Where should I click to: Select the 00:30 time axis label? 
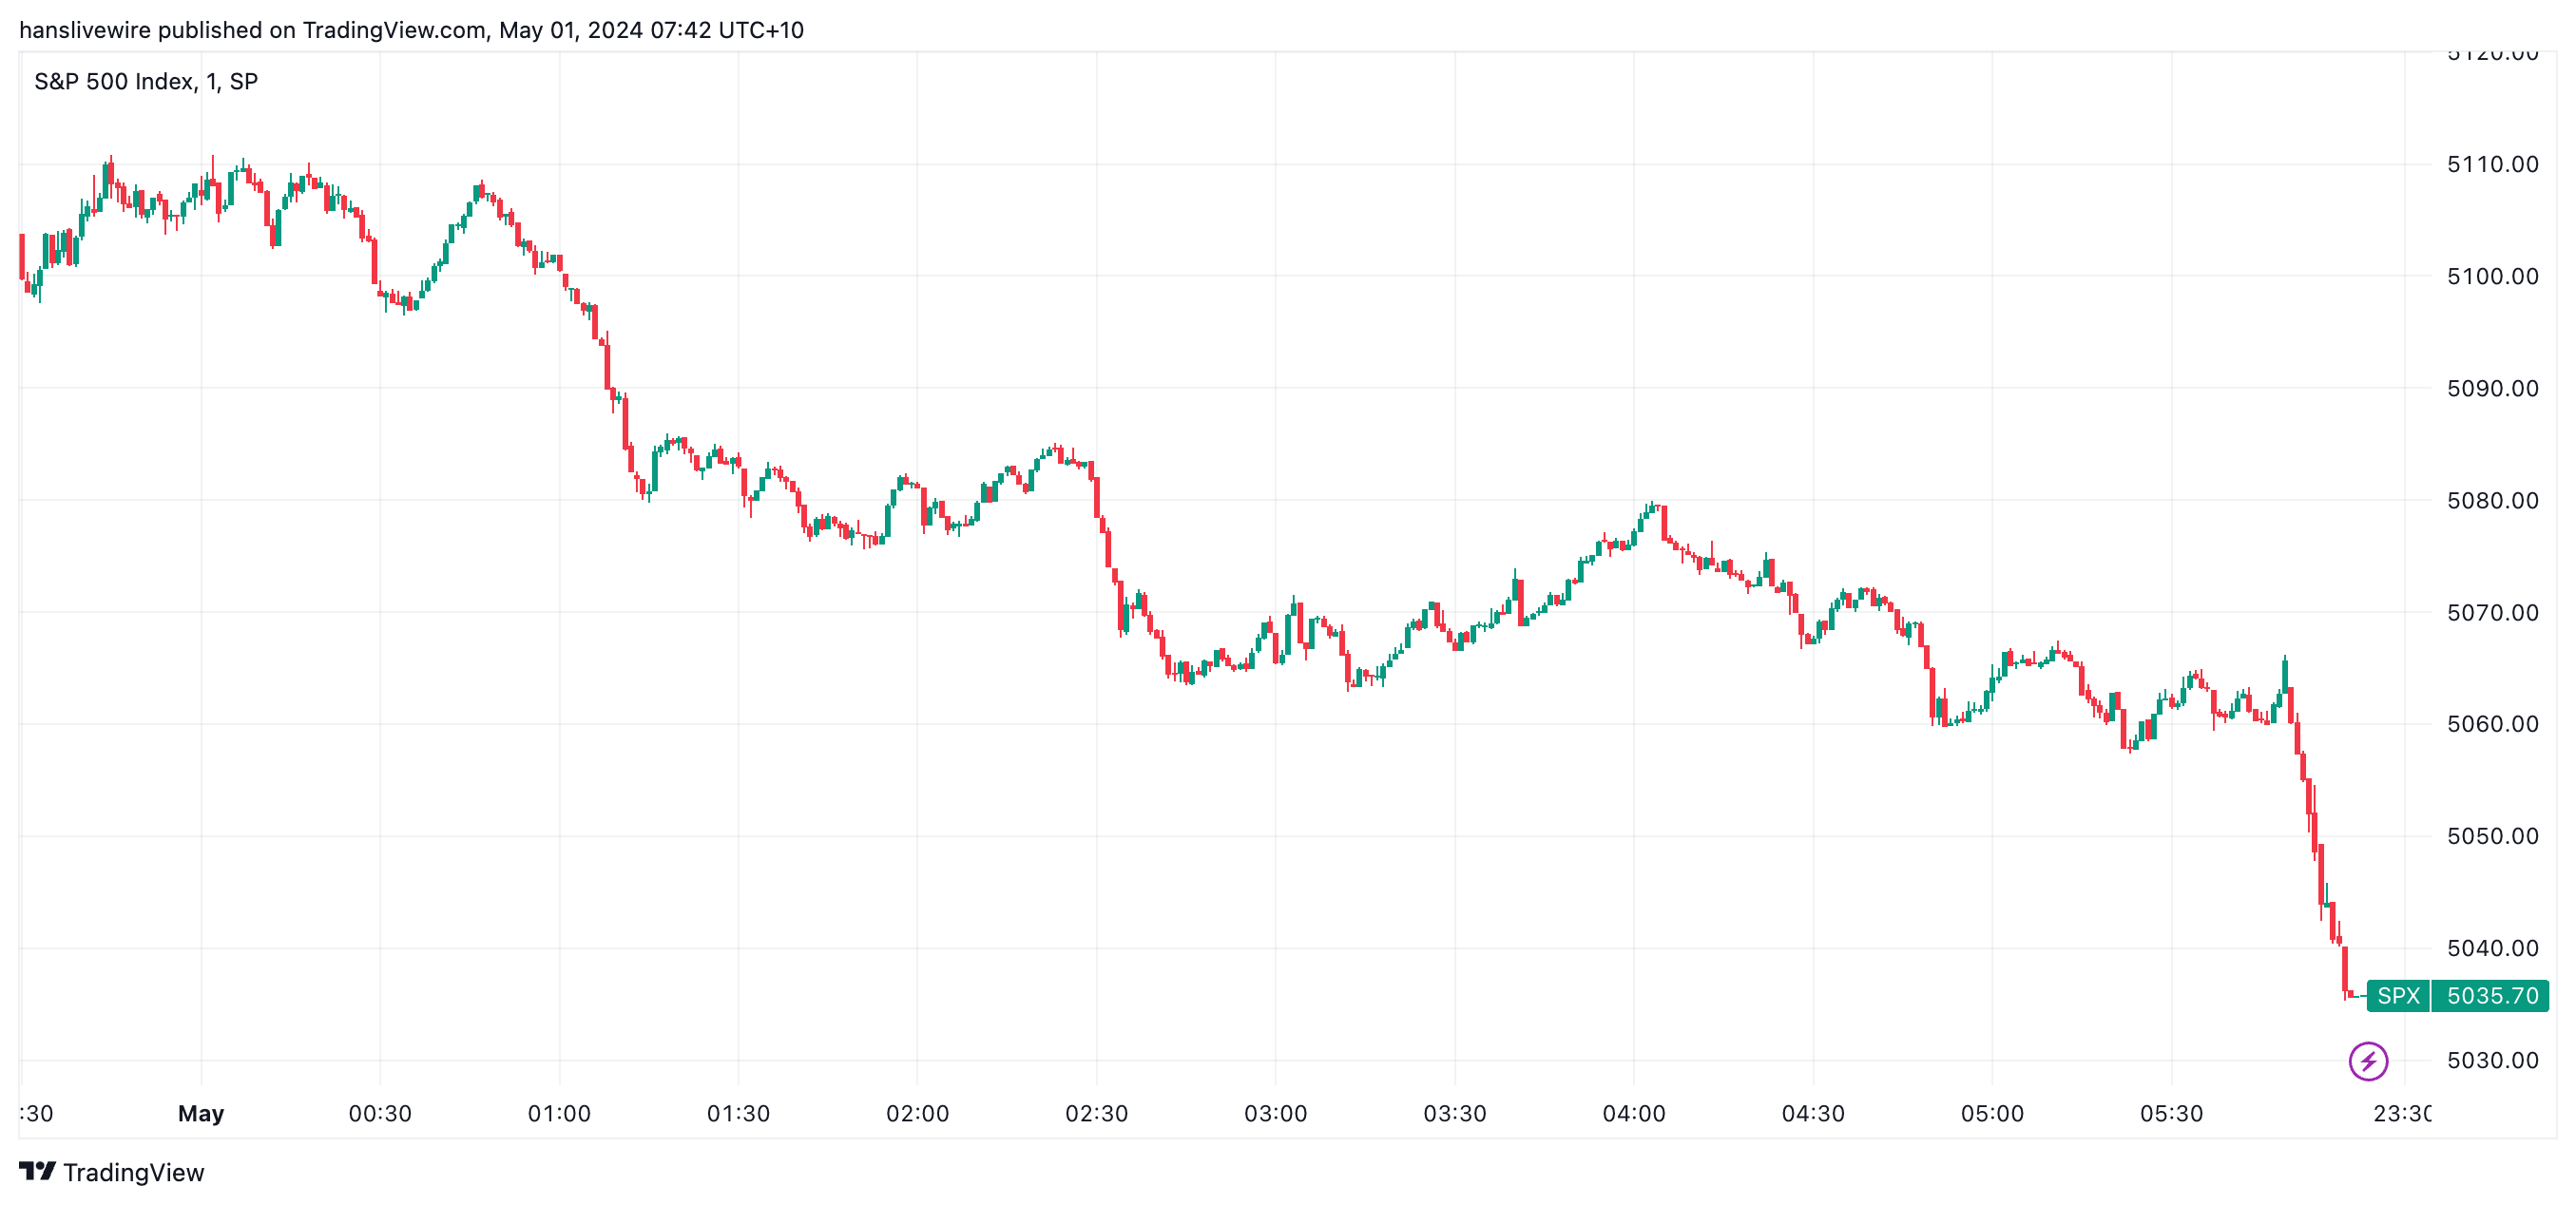(380, 1113)
